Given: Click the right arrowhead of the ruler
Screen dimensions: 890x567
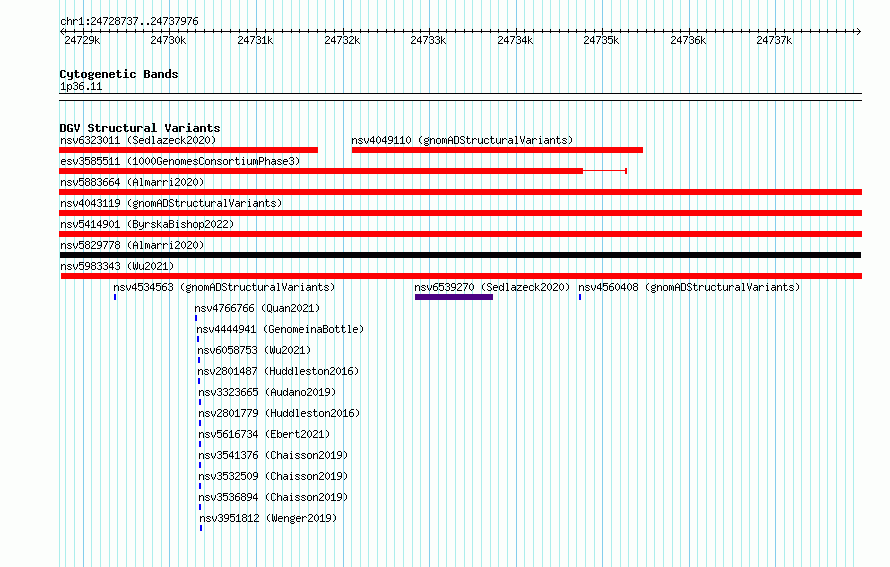Looking at the screenshot, I should [x=858, y=31].
